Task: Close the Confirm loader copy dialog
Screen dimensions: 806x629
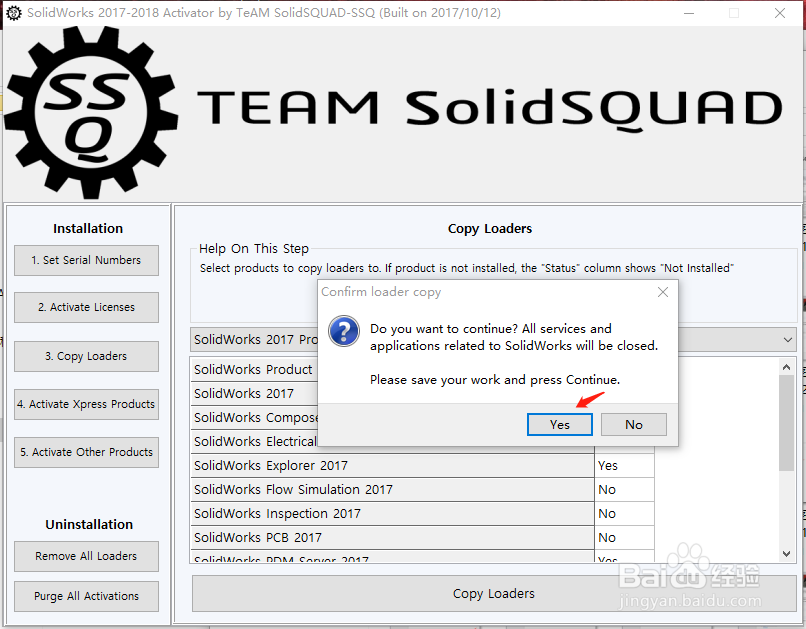Action: coord(663,292)
